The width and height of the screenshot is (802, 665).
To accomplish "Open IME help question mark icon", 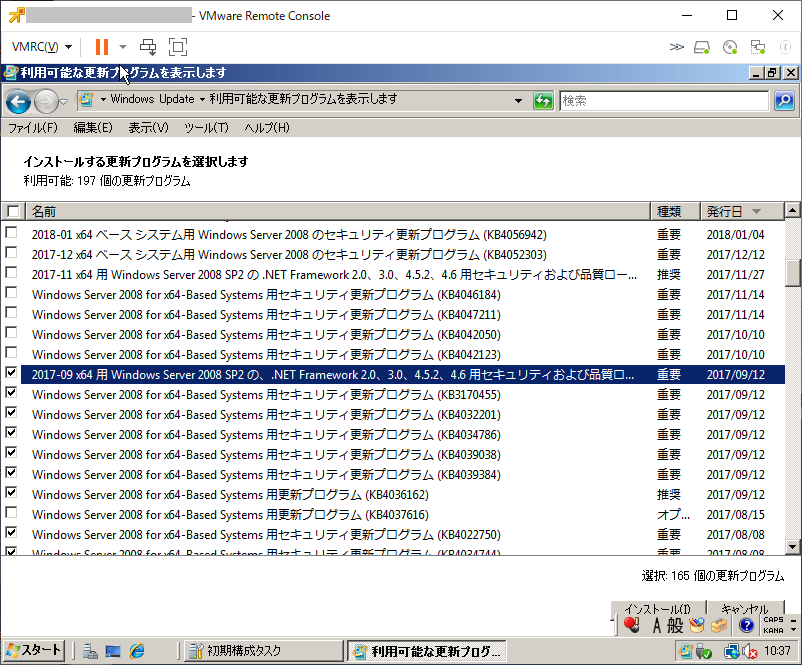I will (x=746, y=625).
